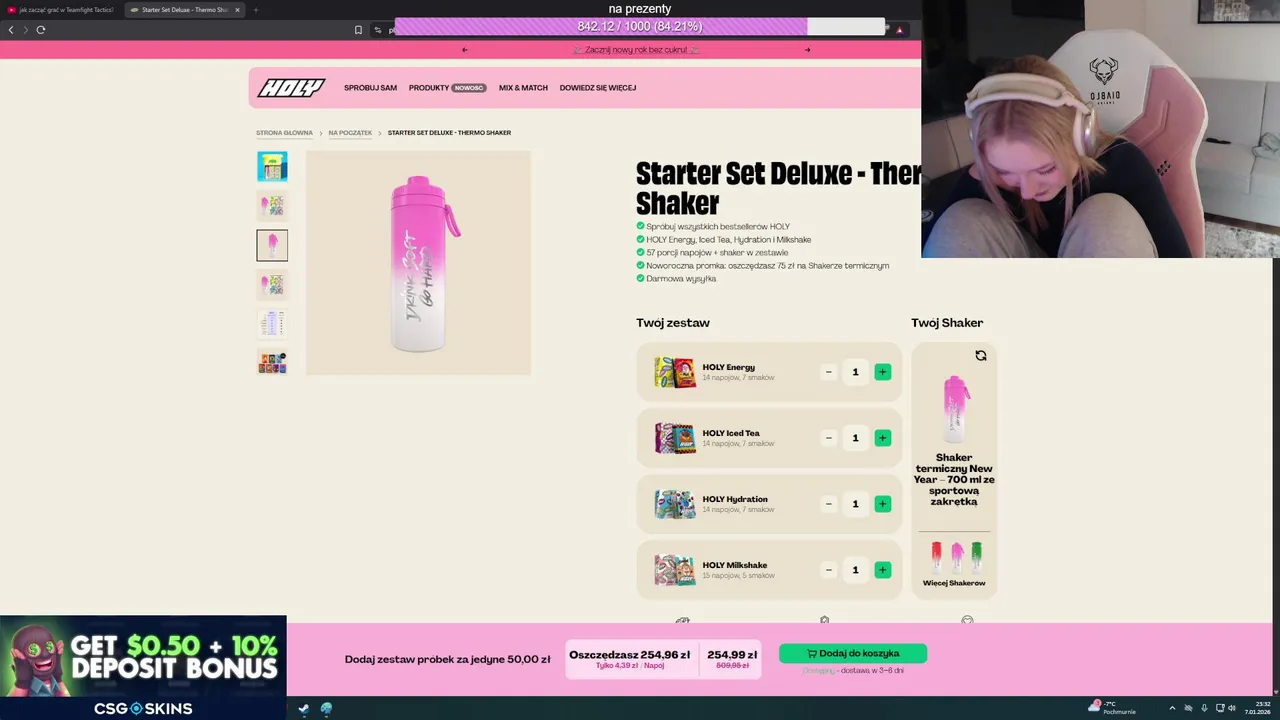Increase HOLY Iced Tea quantity
The image size is (1280, 720).
coord(882,438)
